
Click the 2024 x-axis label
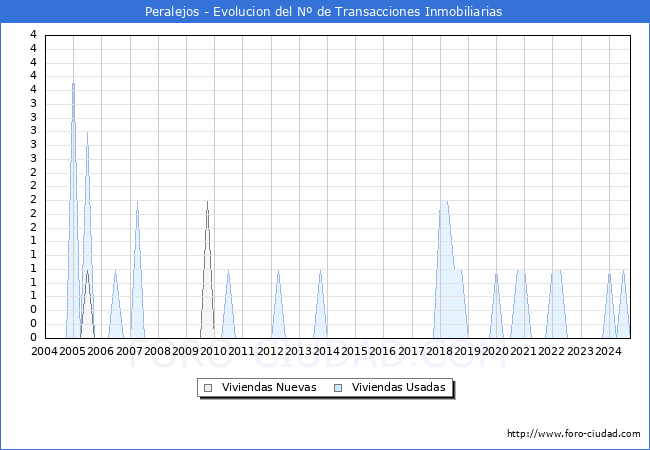click(x=608, y=351)
